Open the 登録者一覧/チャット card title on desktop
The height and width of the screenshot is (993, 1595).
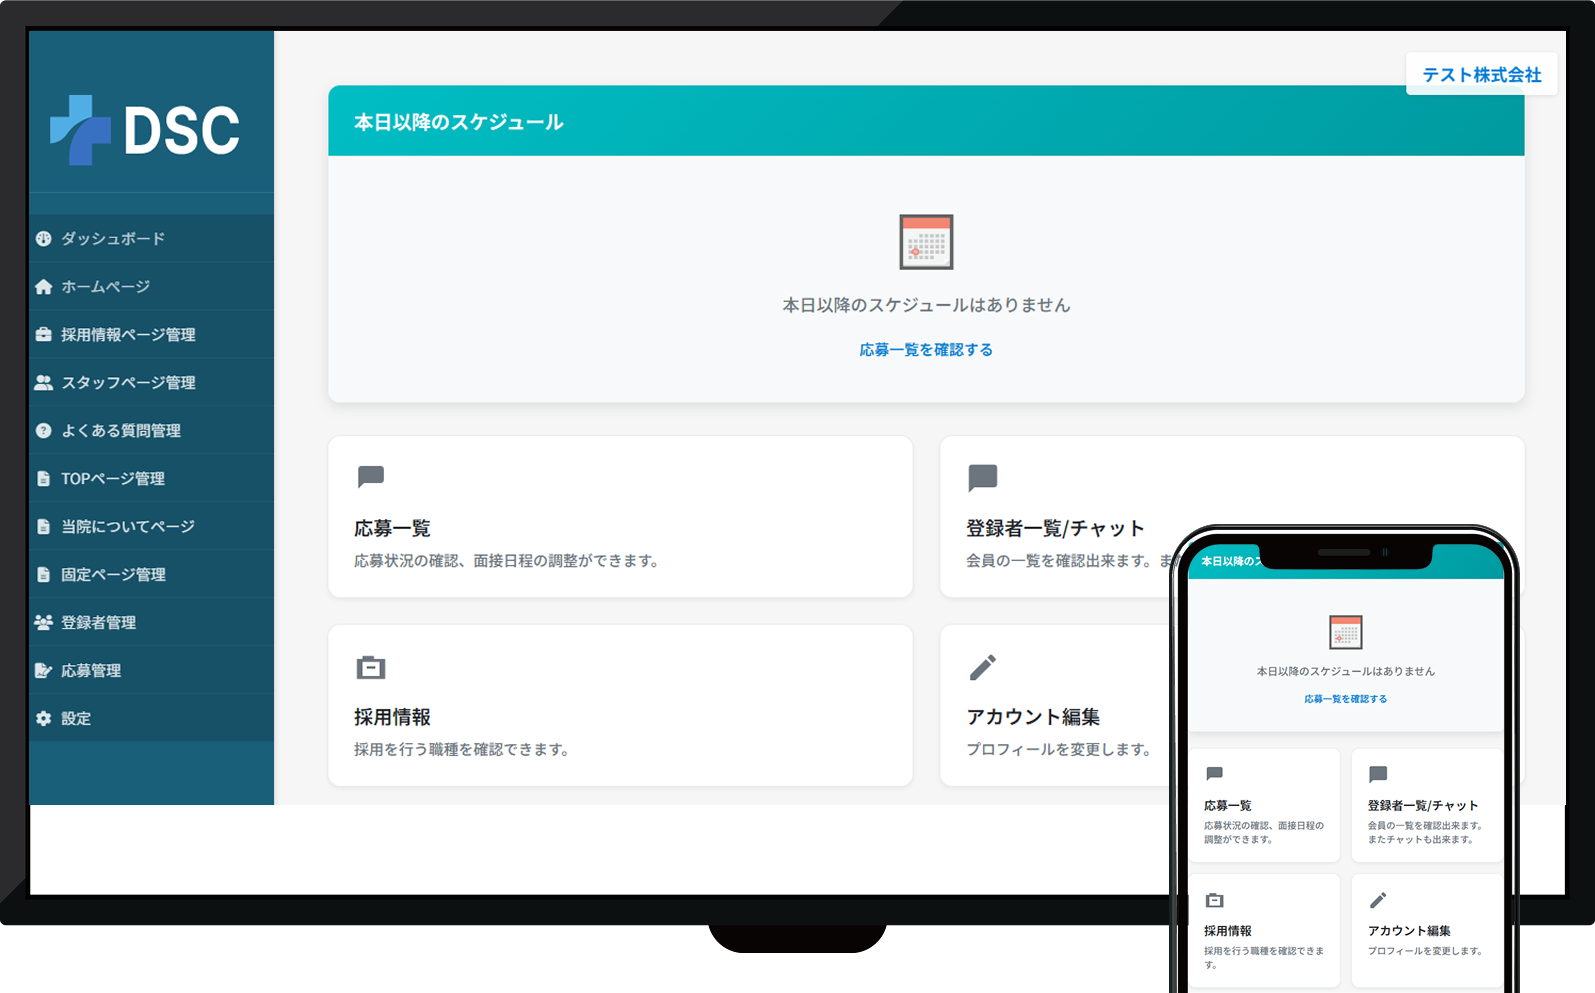click(1055, 528)
